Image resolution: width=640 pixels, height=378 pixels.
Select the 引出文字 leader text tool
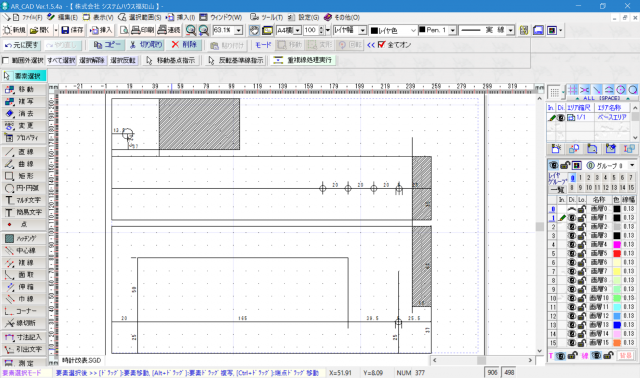click(x=24, y=349)
